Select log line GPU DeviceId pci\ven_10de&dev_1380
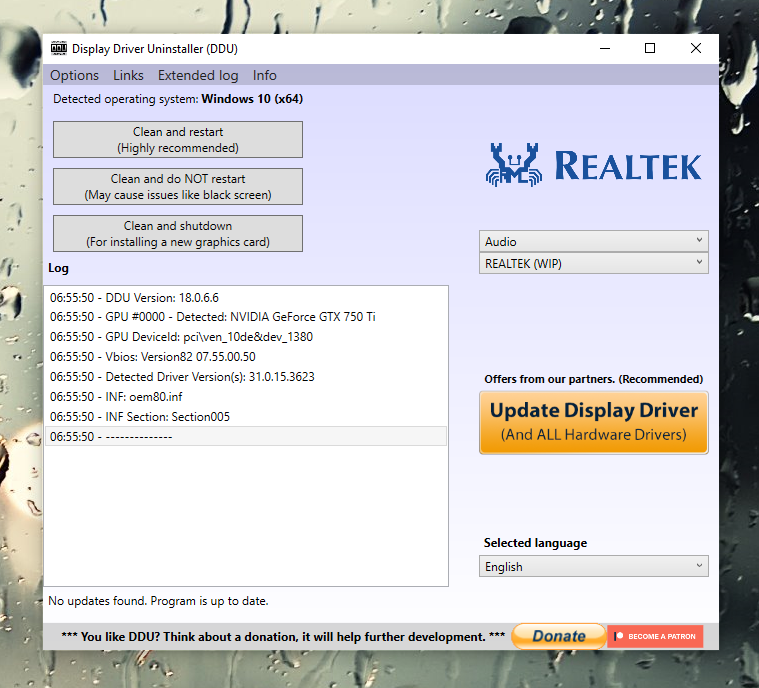This screenshot has width=759, height=688. [x=245, y=336]
